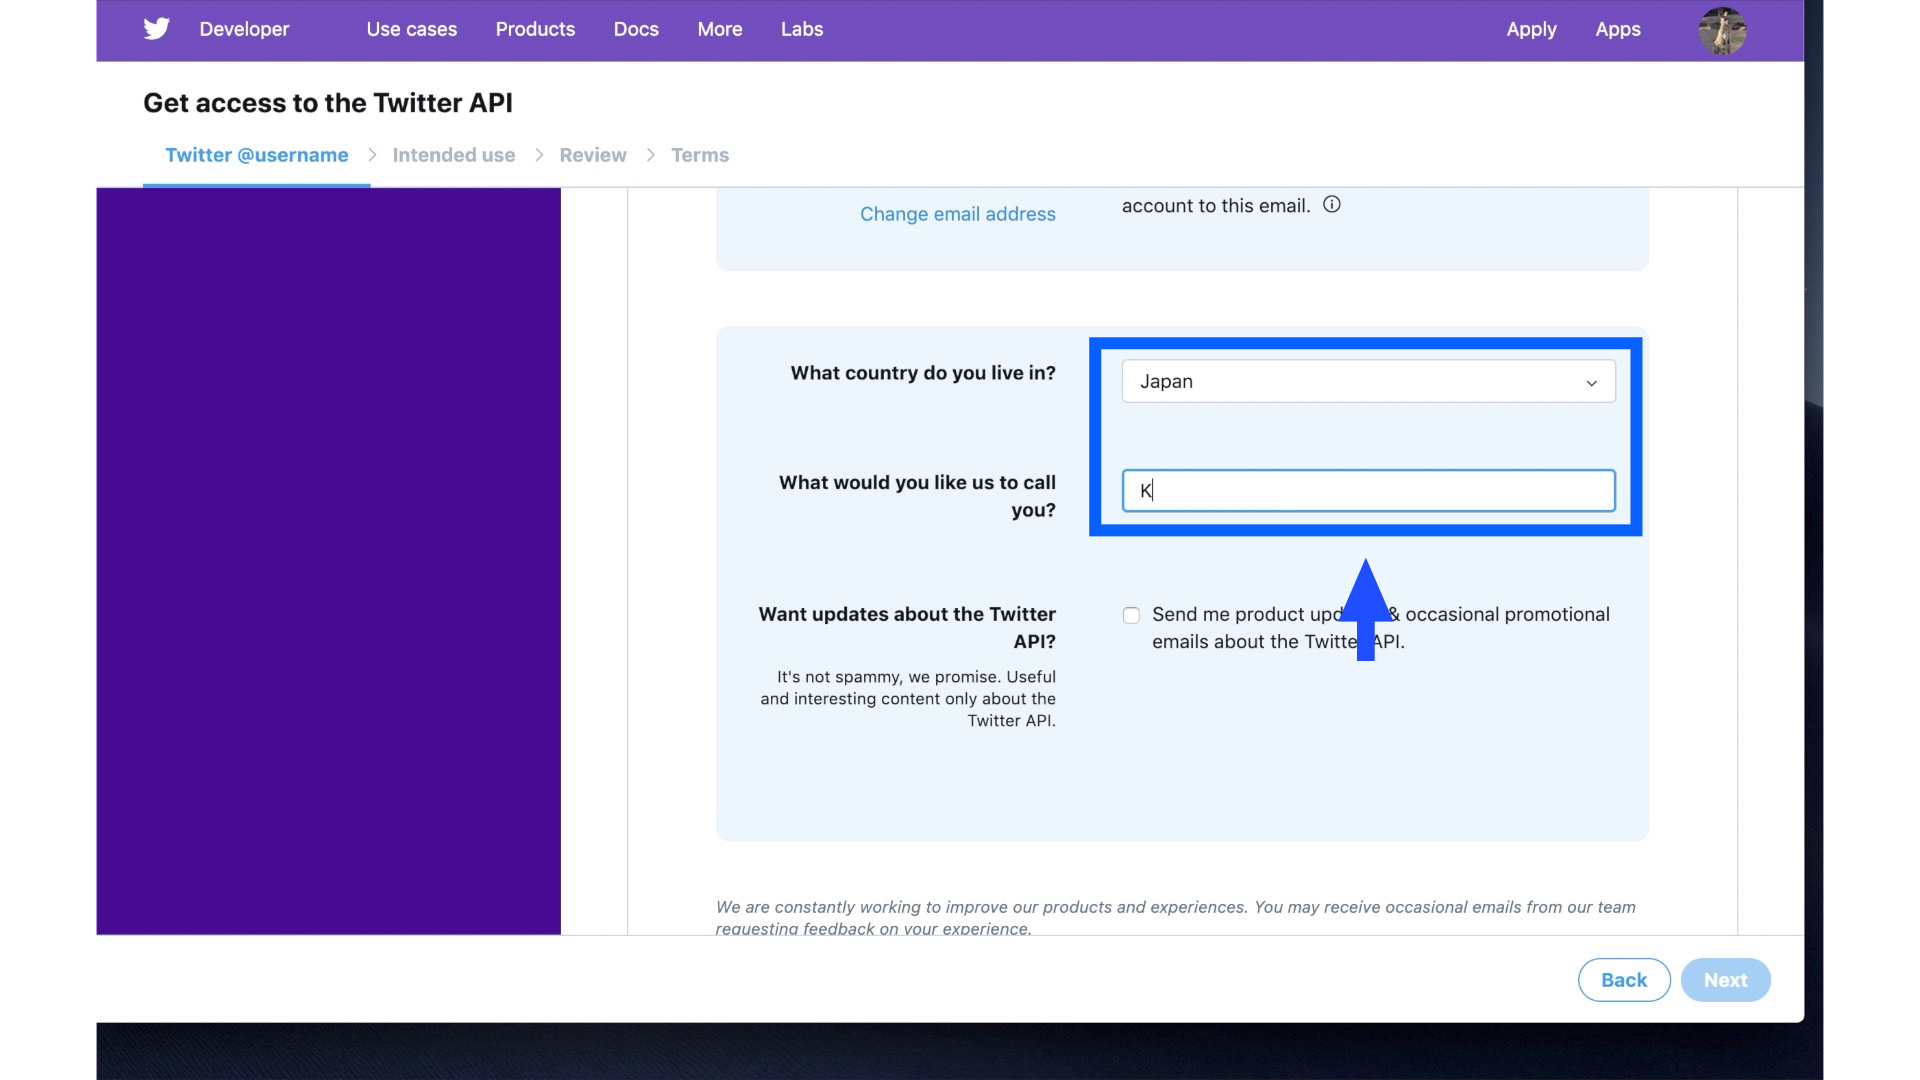
Task: Click Change email address link
Action: [958, 214]
